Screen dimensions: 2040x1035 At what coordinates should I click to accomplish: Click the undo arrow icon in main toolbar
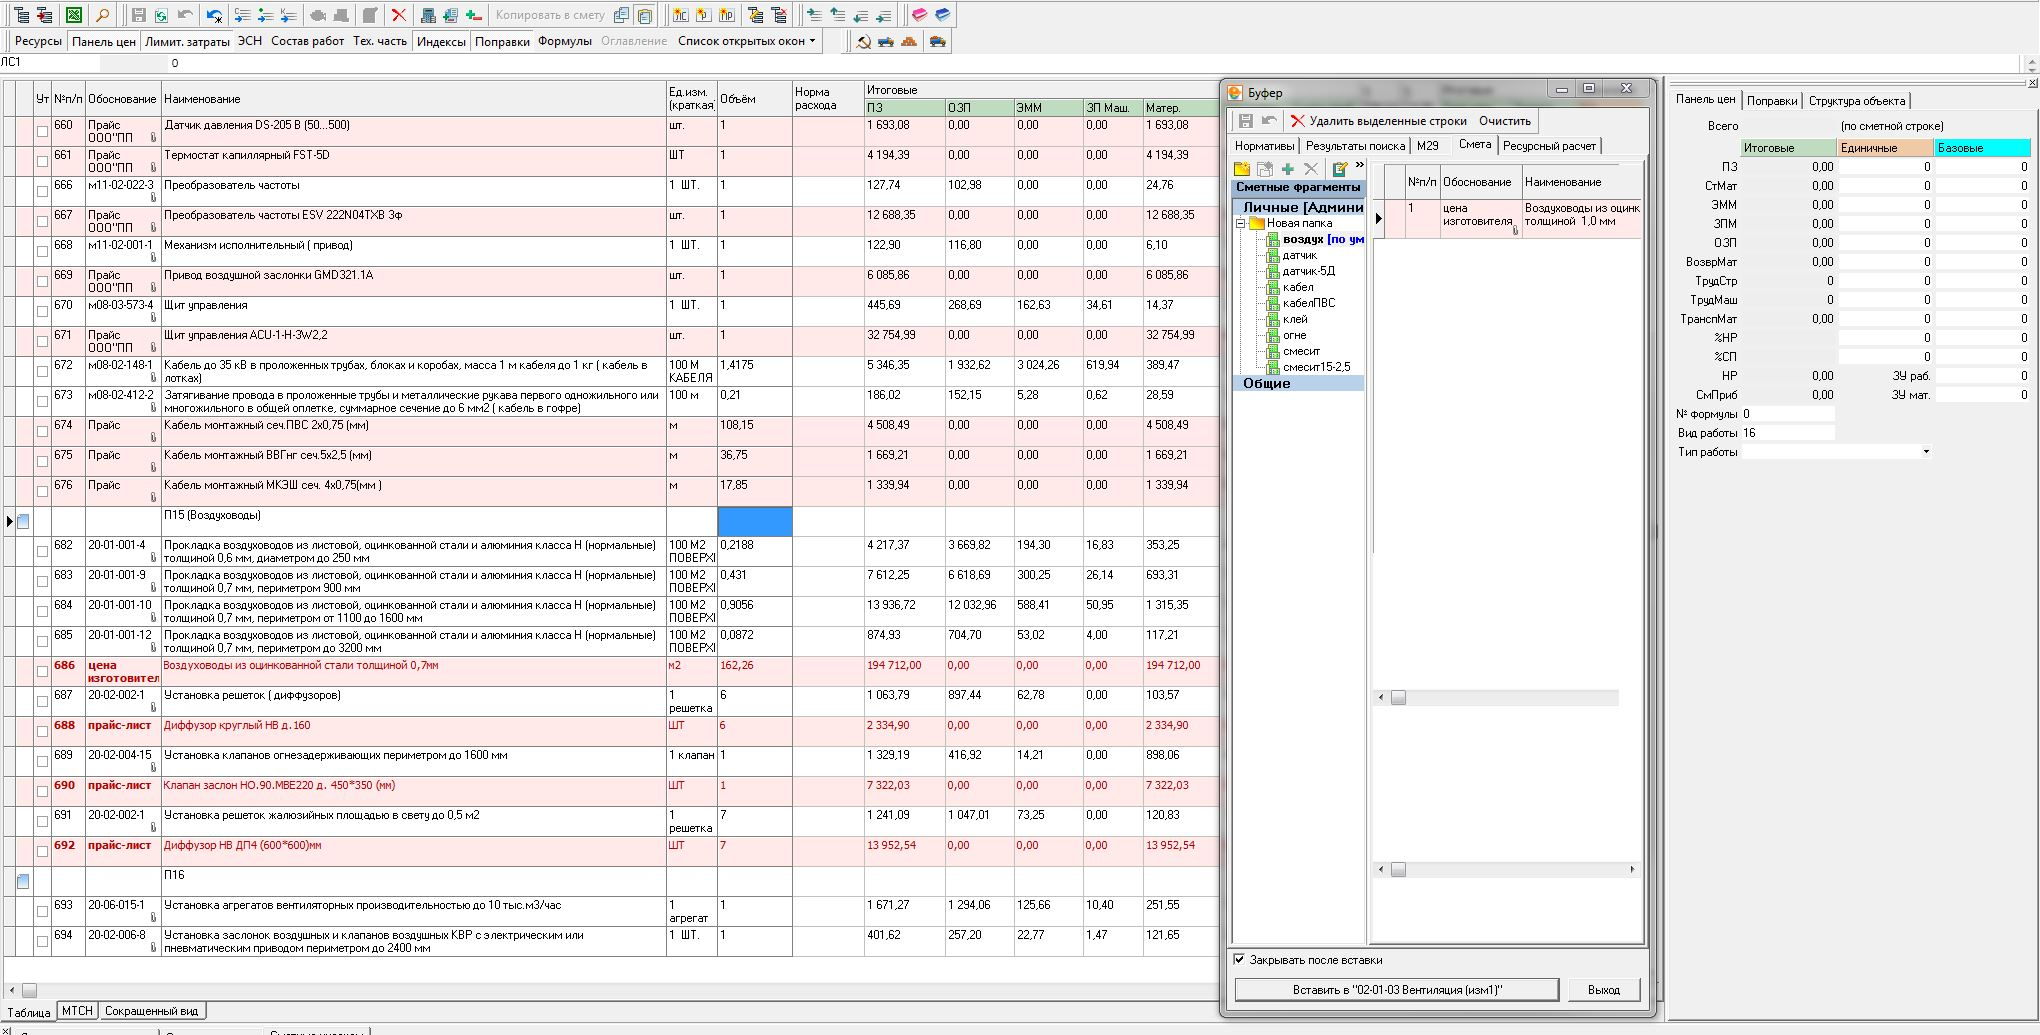coord(185,15)
